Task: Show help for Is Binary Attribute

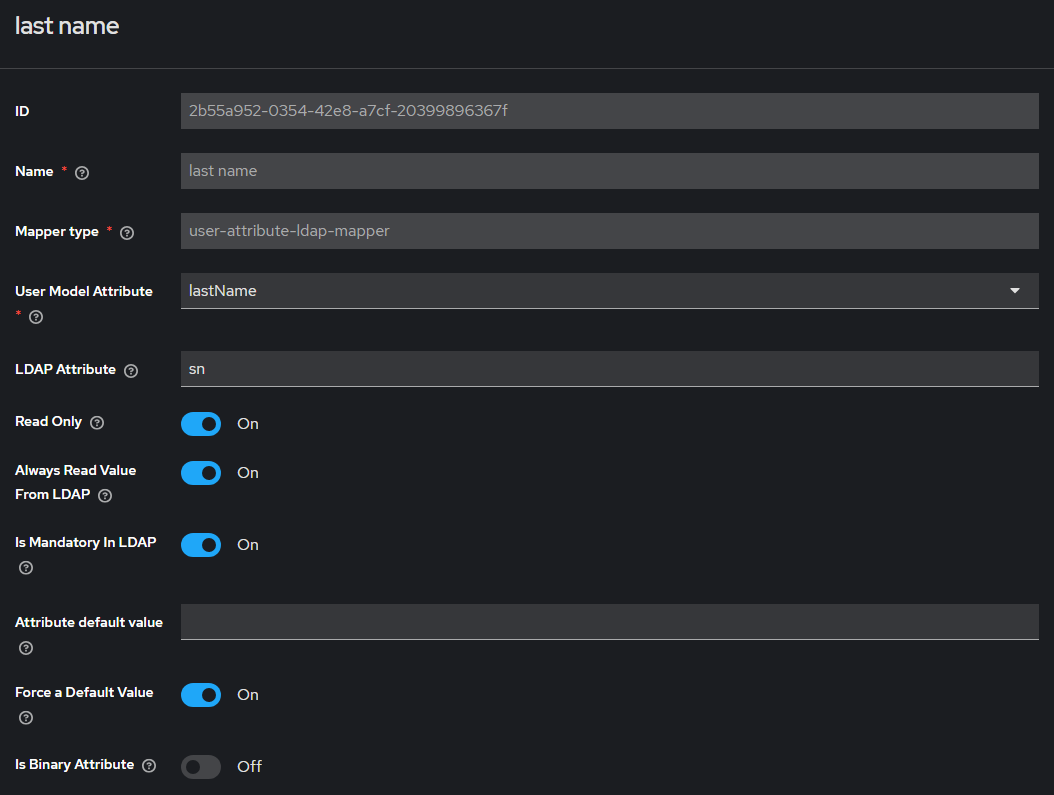Action: click(x=149, y=765)
